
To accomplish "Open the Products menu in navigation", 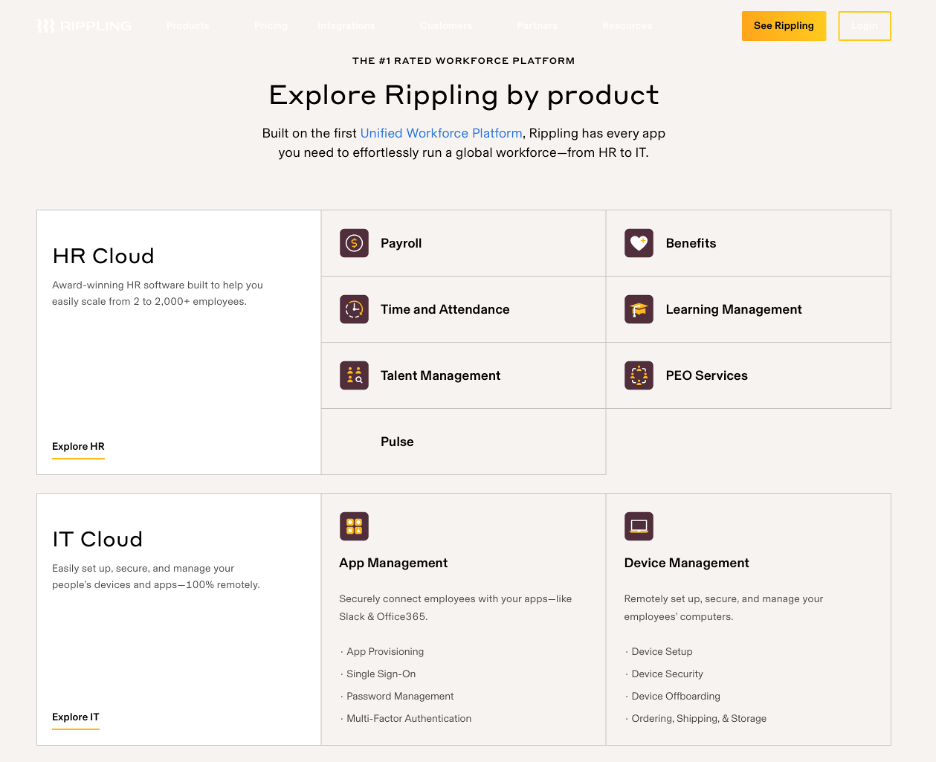I will point(188,26).
